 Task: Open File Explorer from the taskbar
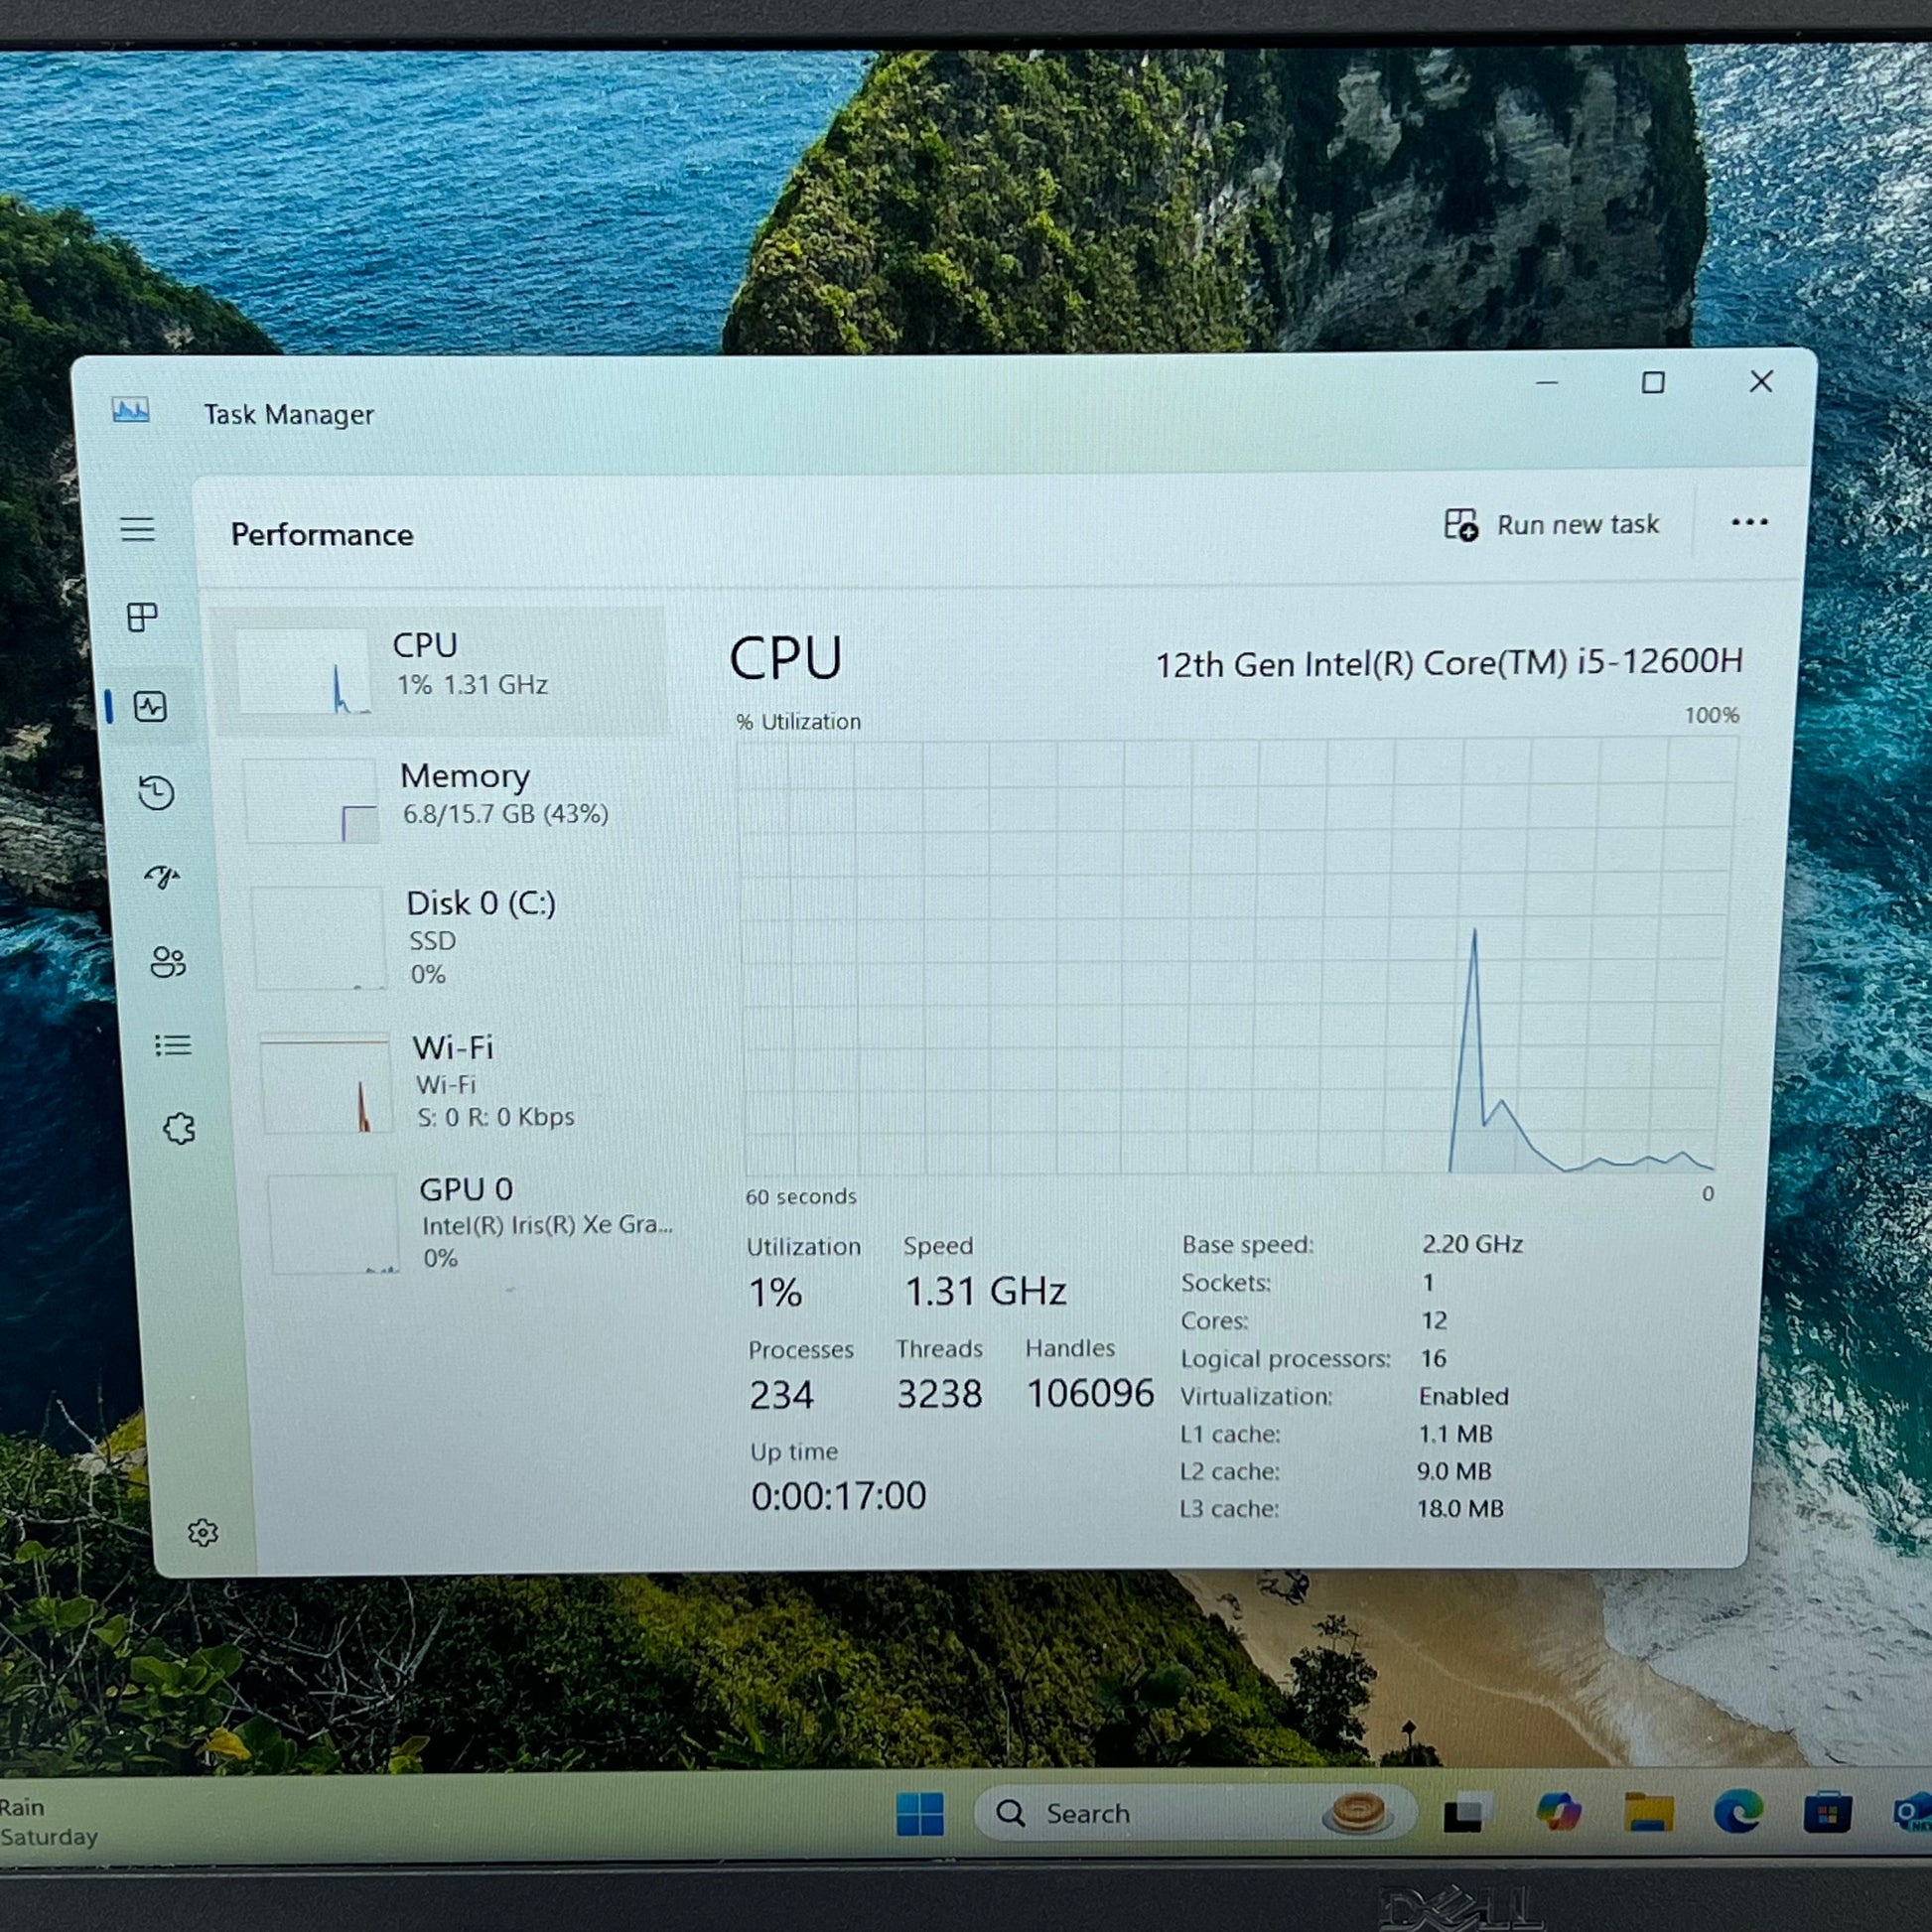point(1648,1811)
